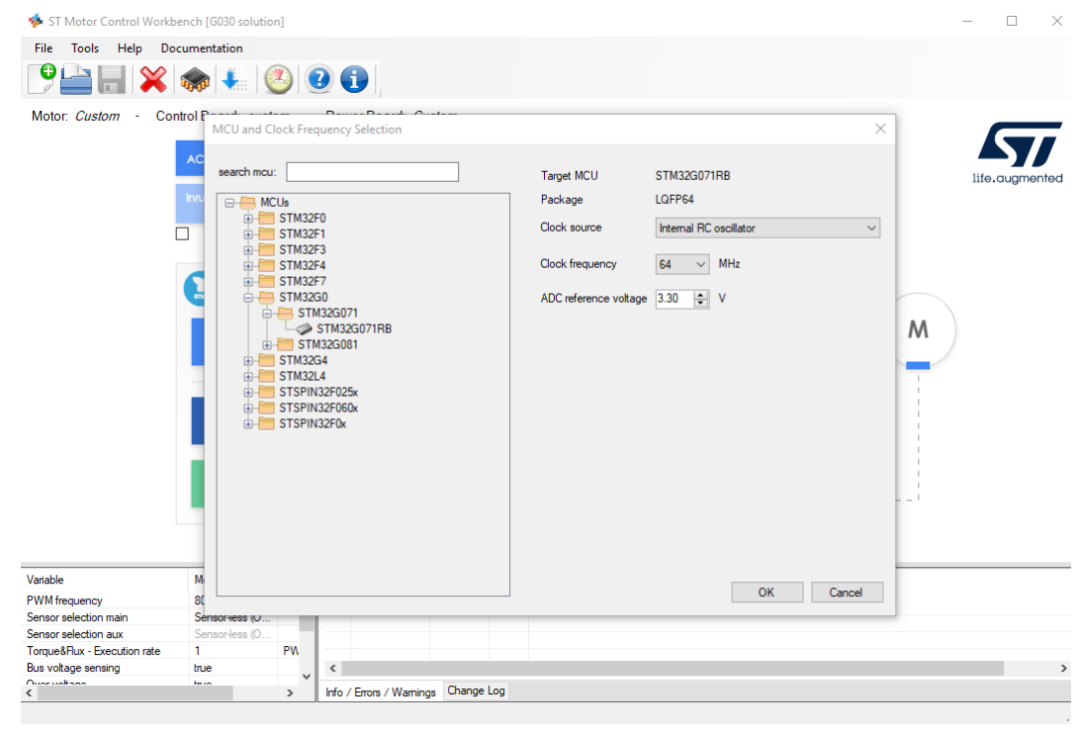The image size is (1080, 736).
Task: Click the blue question mark help icon
Action: [319, 79]
